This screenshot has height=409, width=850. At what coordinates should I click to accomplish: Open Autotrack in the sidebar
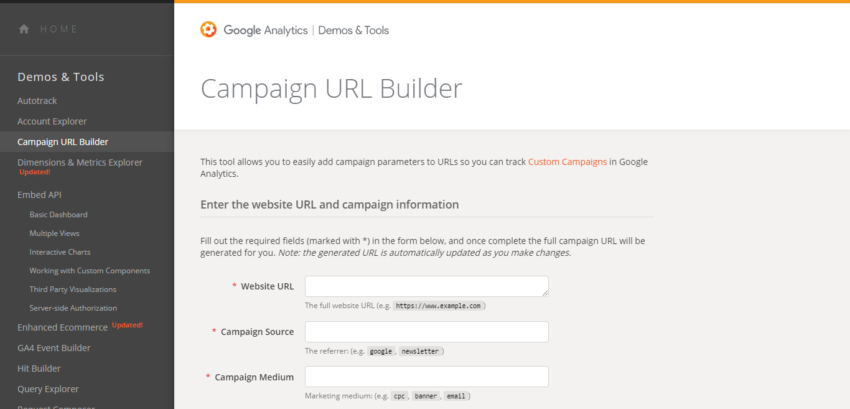pyautogui.click(x=37, y=101)
